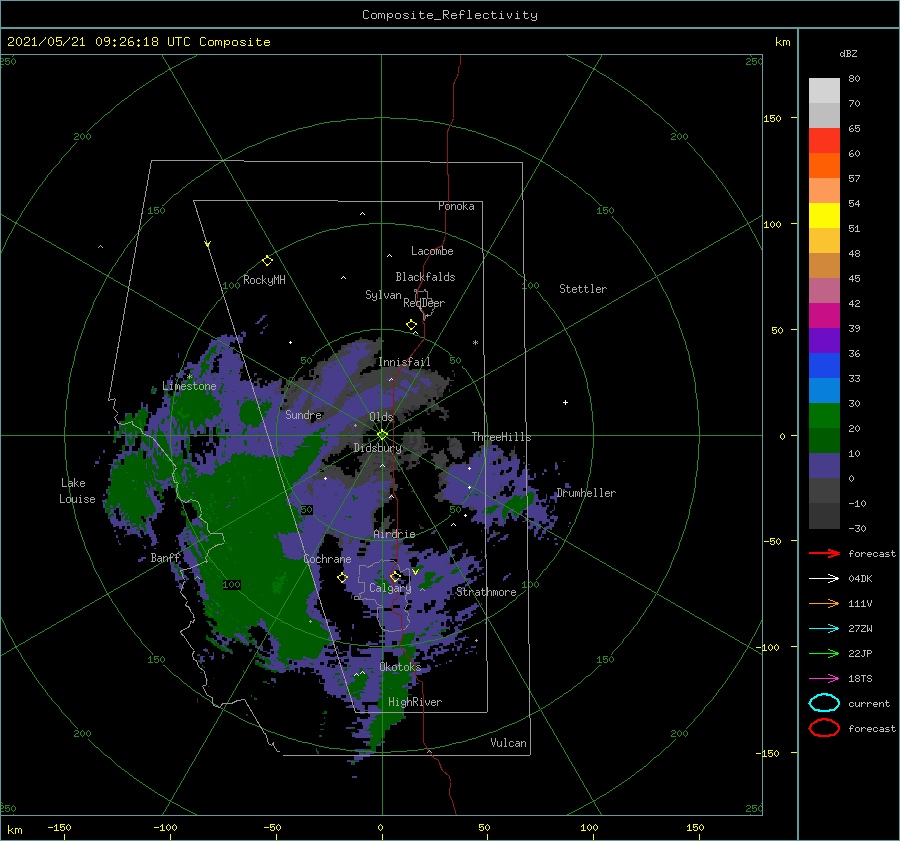Click the Lacombe label
900x841 pixels.
click(x=432, y=251)
